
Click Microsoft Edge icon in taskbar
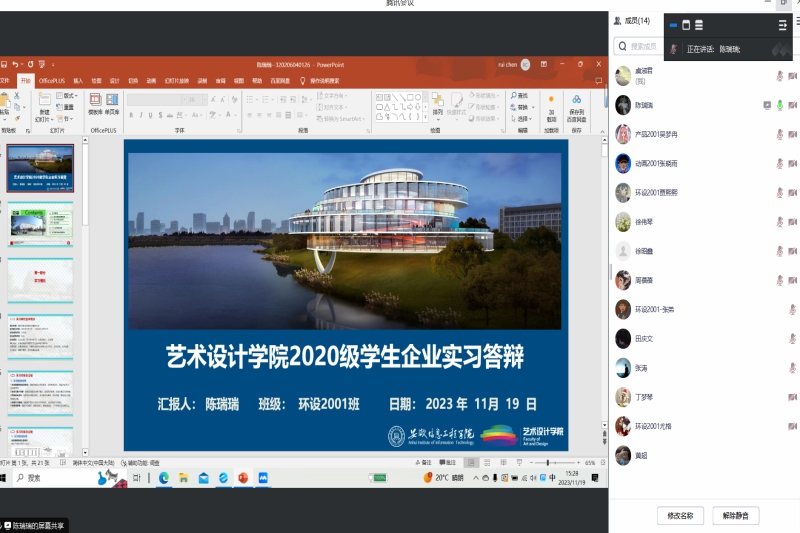(x=164, y=478)
